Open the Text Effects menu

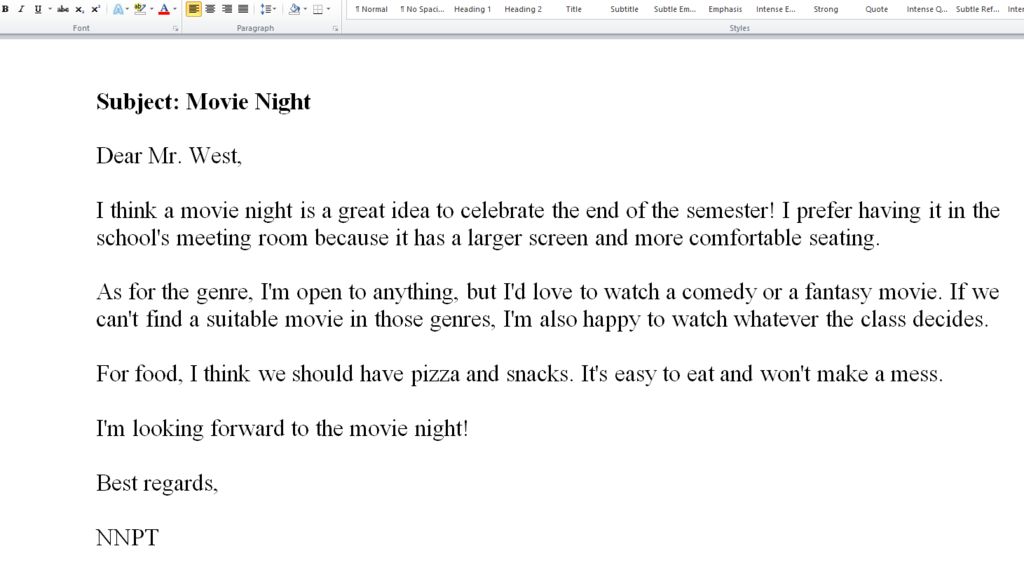(x=118, y=9)
